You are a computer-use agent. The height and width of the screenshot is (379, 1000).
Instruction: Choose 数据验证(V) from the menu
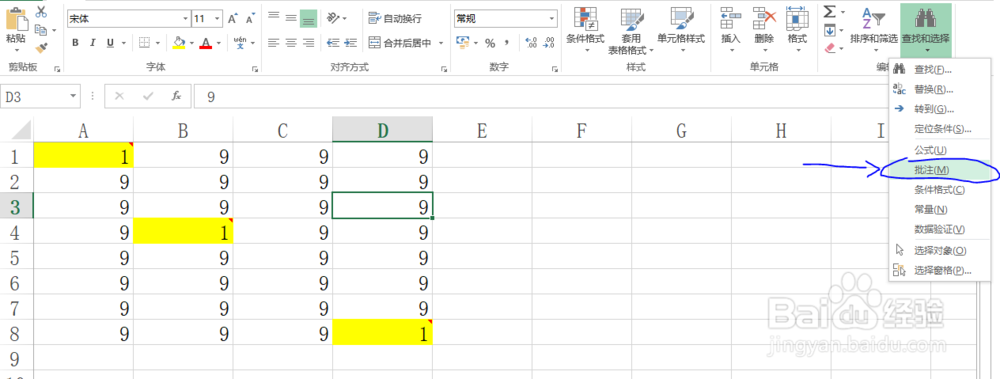click(x=939, y=229)
